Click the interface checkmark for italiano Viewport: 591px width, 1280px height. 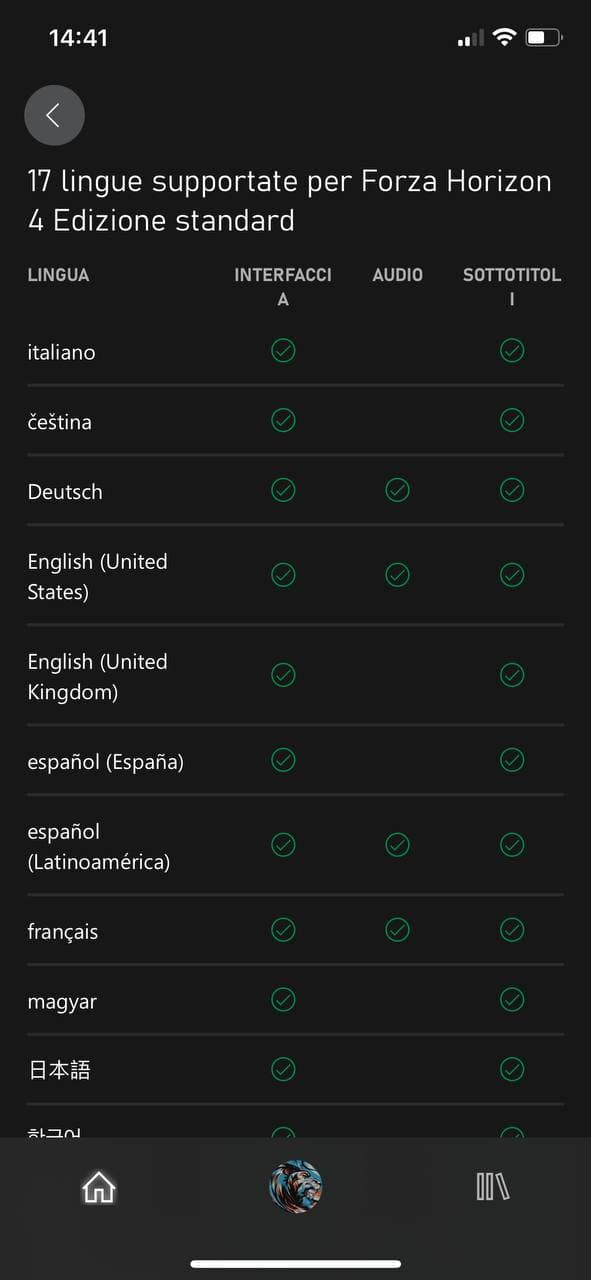click(283, 350)
